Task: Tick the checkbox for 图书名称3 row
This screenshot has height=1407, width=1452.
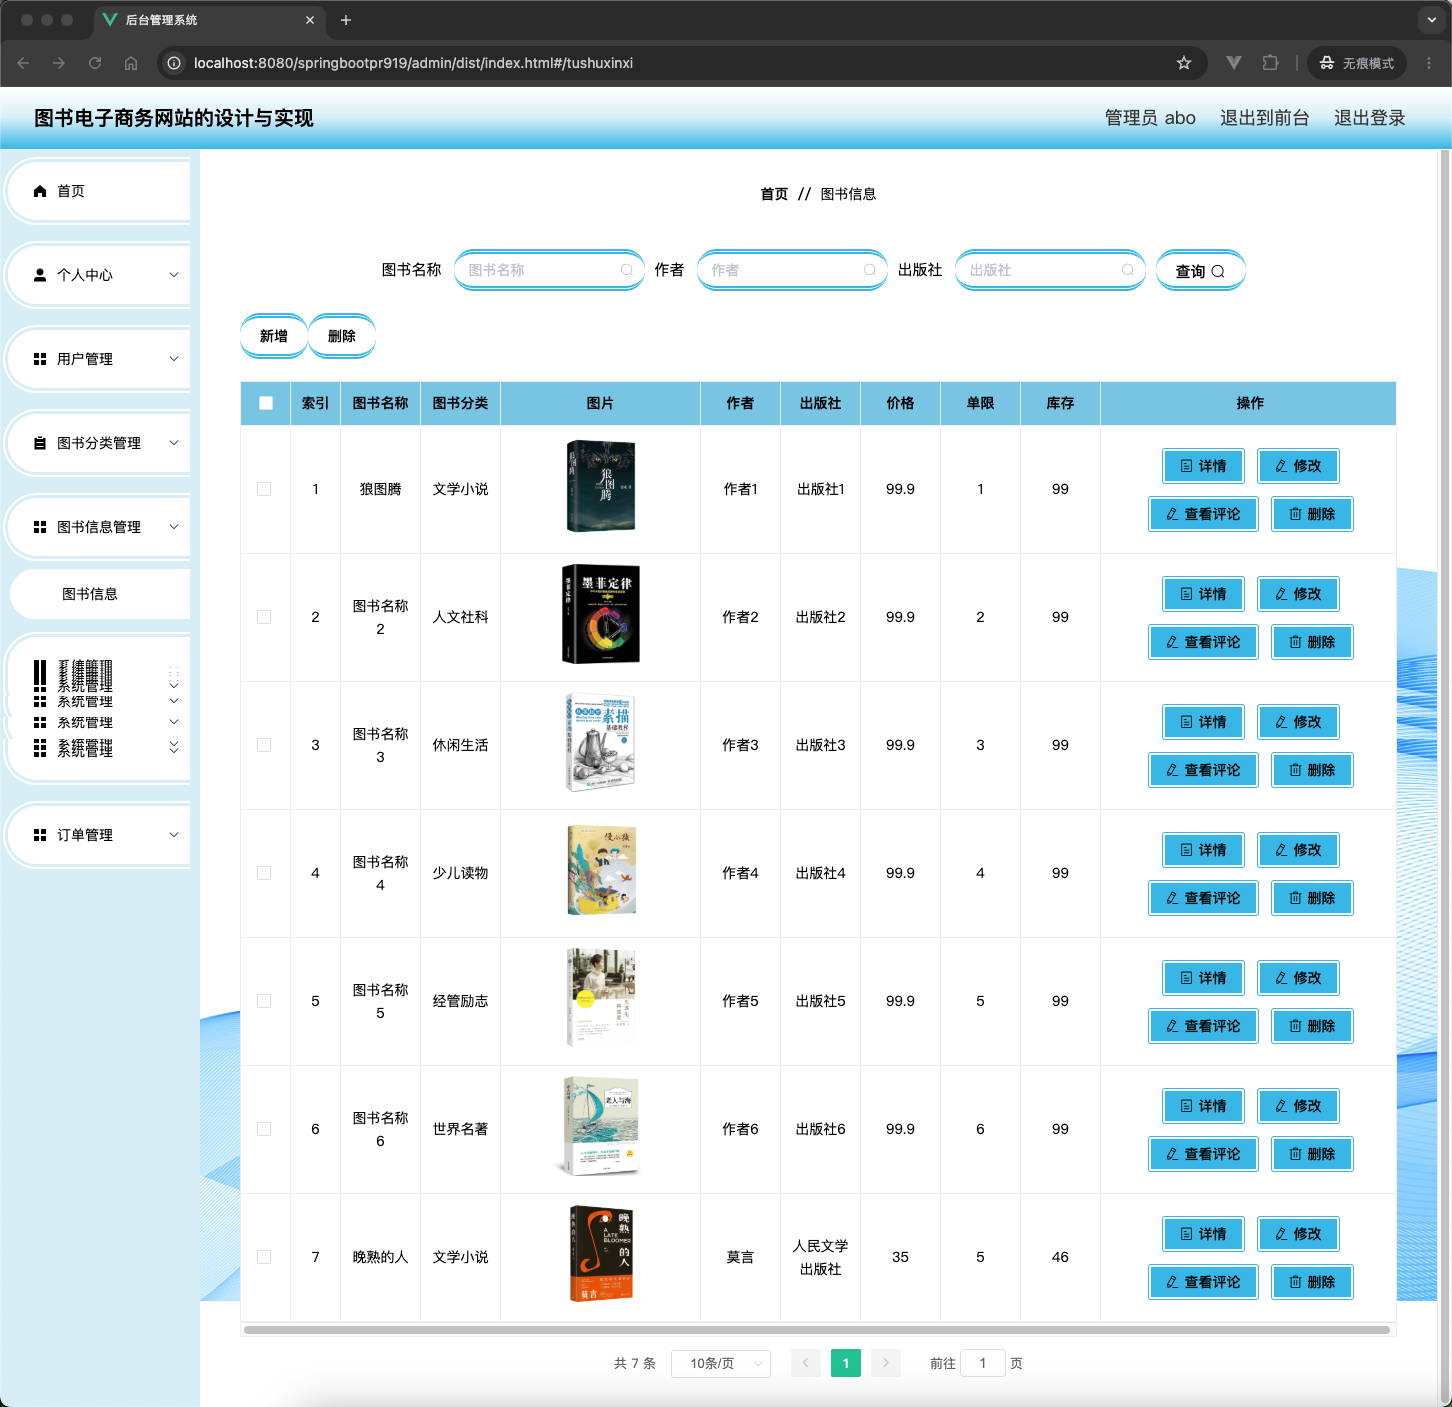Action: click(x=264, y=745)
